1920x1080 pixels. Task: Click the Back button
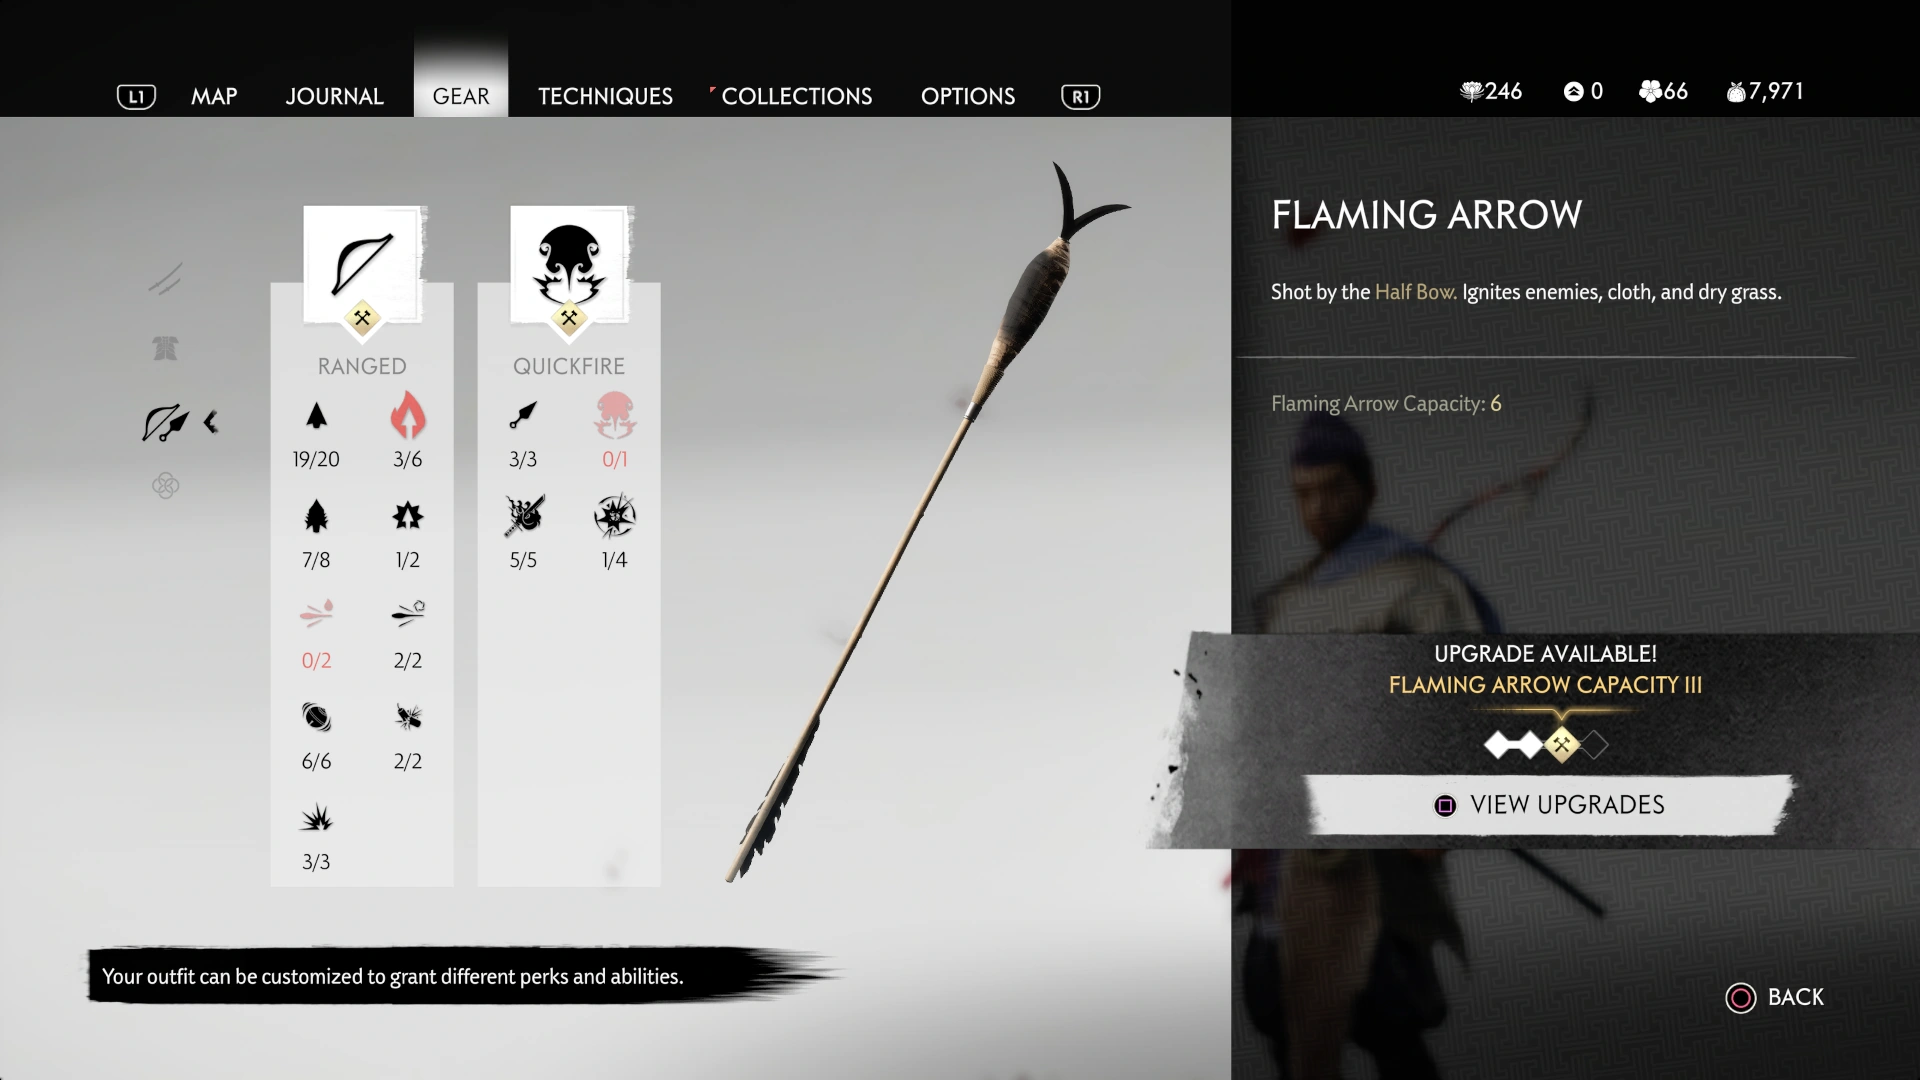(1775, 997)
